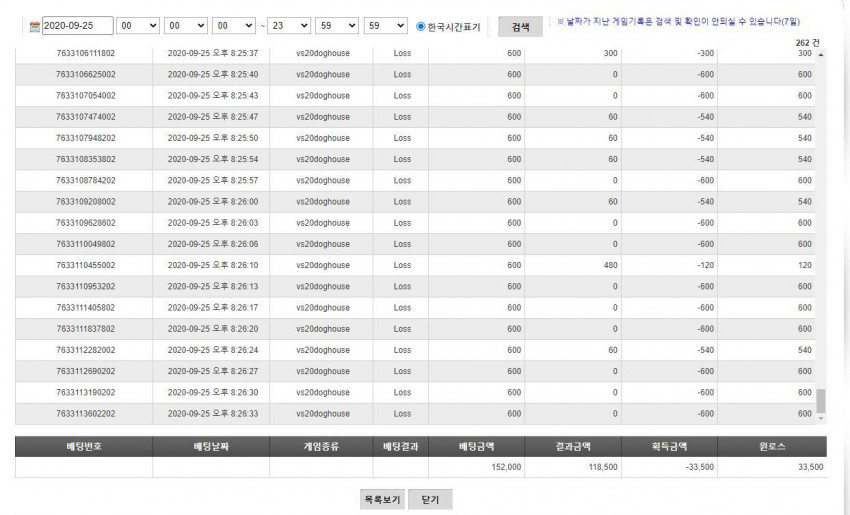Click vs20doghouse in the 8:25:40 row
Screen dimensions: 850x515
[323, 74]
